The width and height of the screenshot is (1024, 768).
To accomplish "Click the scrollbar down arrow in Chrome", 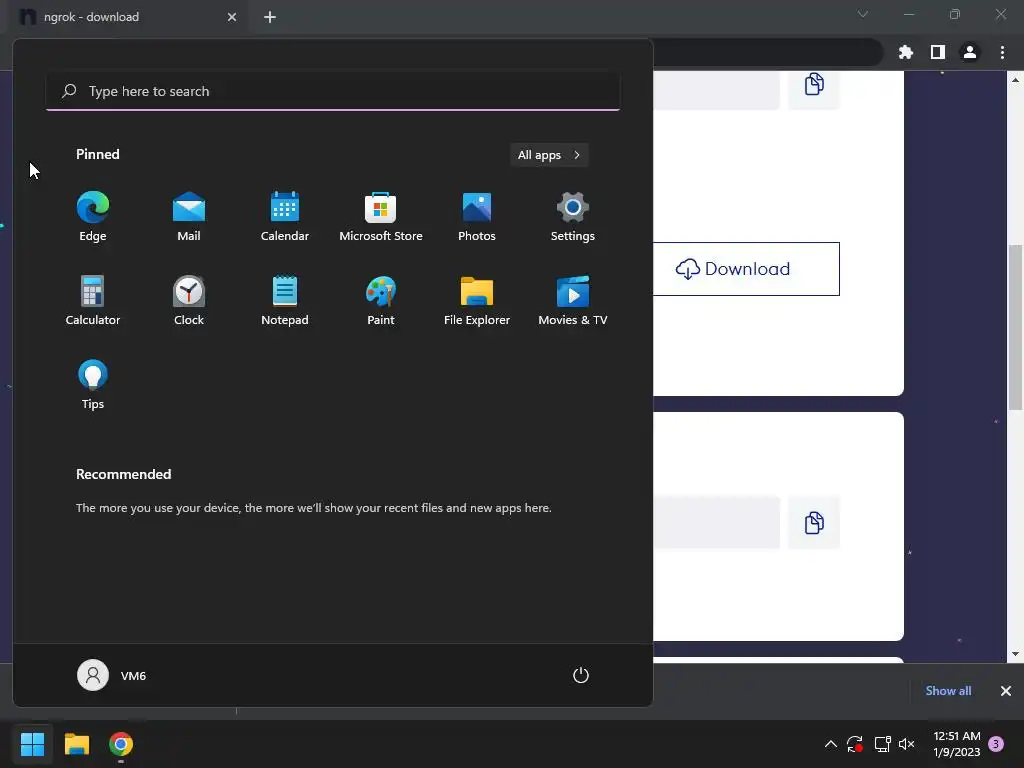I will pos(1015,654).
